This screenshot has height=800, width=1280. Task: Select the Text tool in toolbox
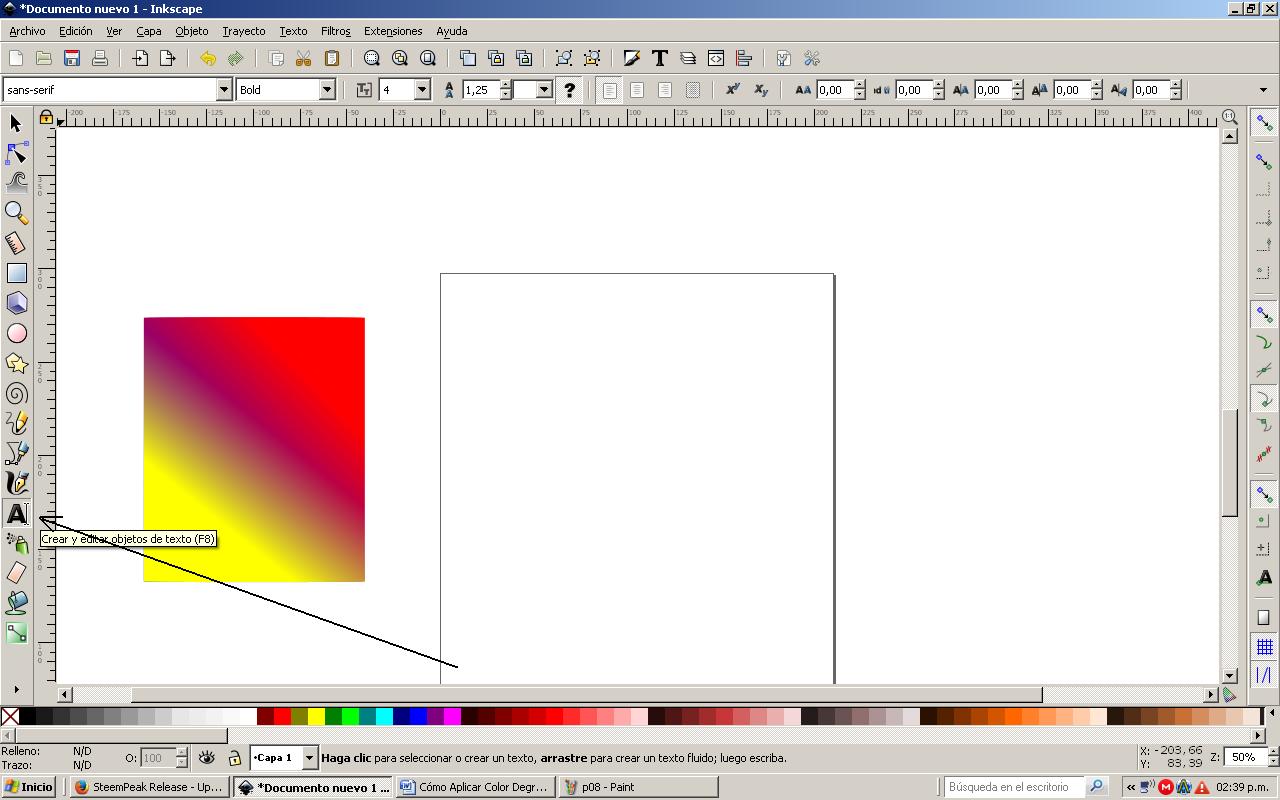(x=16, y=513)
